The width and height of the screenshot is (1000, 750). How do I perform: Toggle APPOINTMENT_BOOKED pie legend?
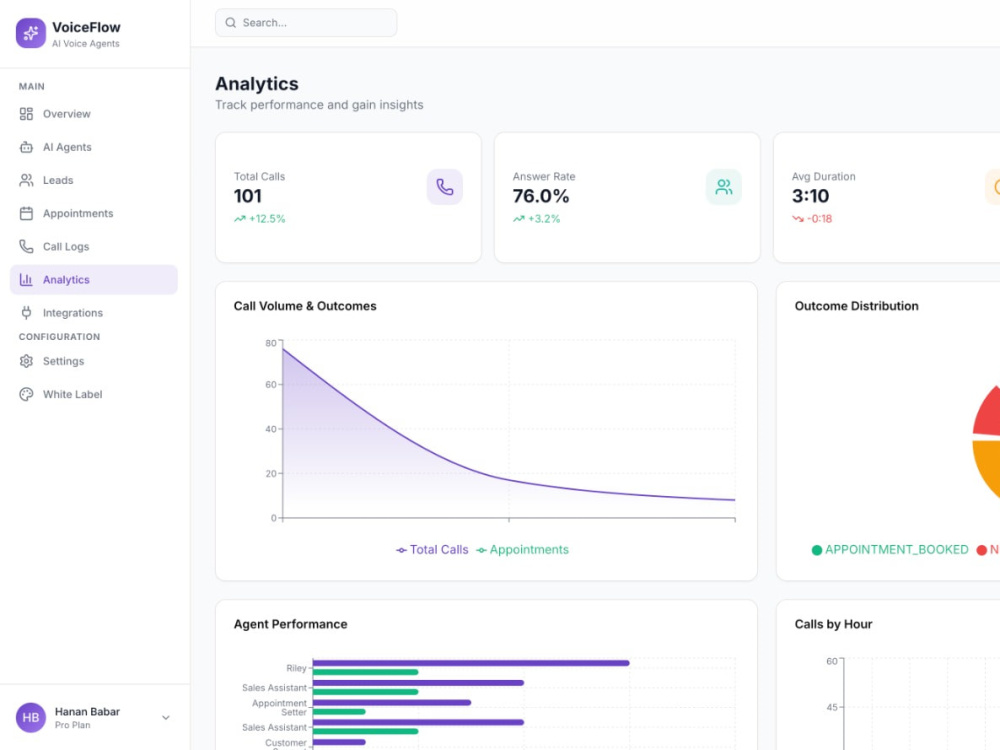(890, 550)
